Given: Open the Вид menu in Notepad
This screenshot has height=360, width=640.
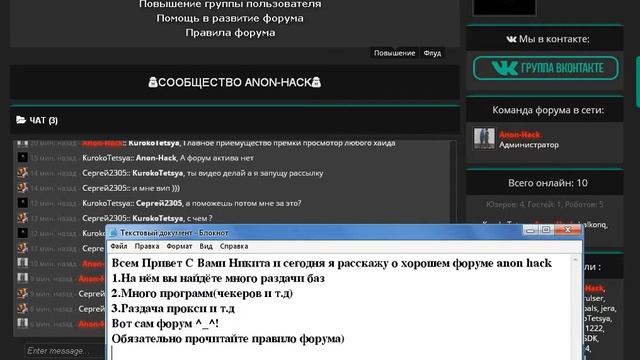Looking at the screenshot, I should pos(206,246).
